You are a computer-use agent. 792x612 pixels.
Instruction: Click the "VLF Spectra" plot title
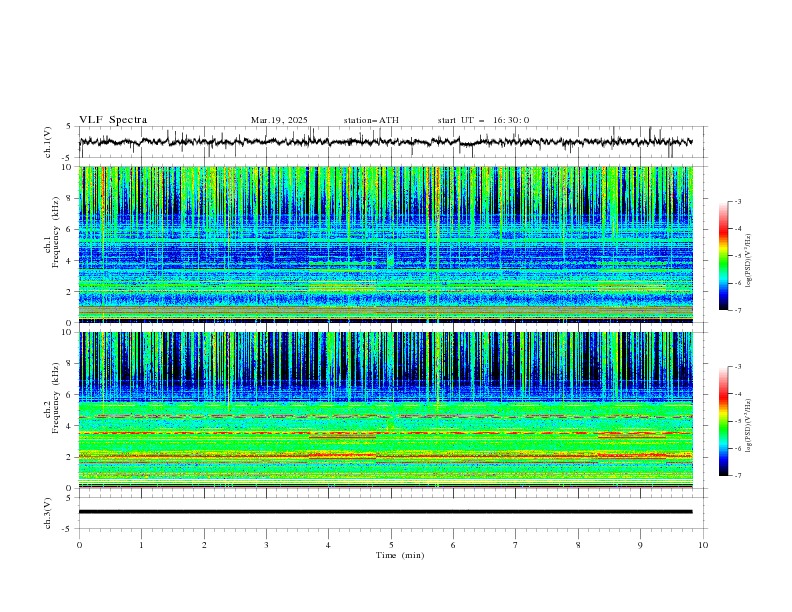point(113,120)
